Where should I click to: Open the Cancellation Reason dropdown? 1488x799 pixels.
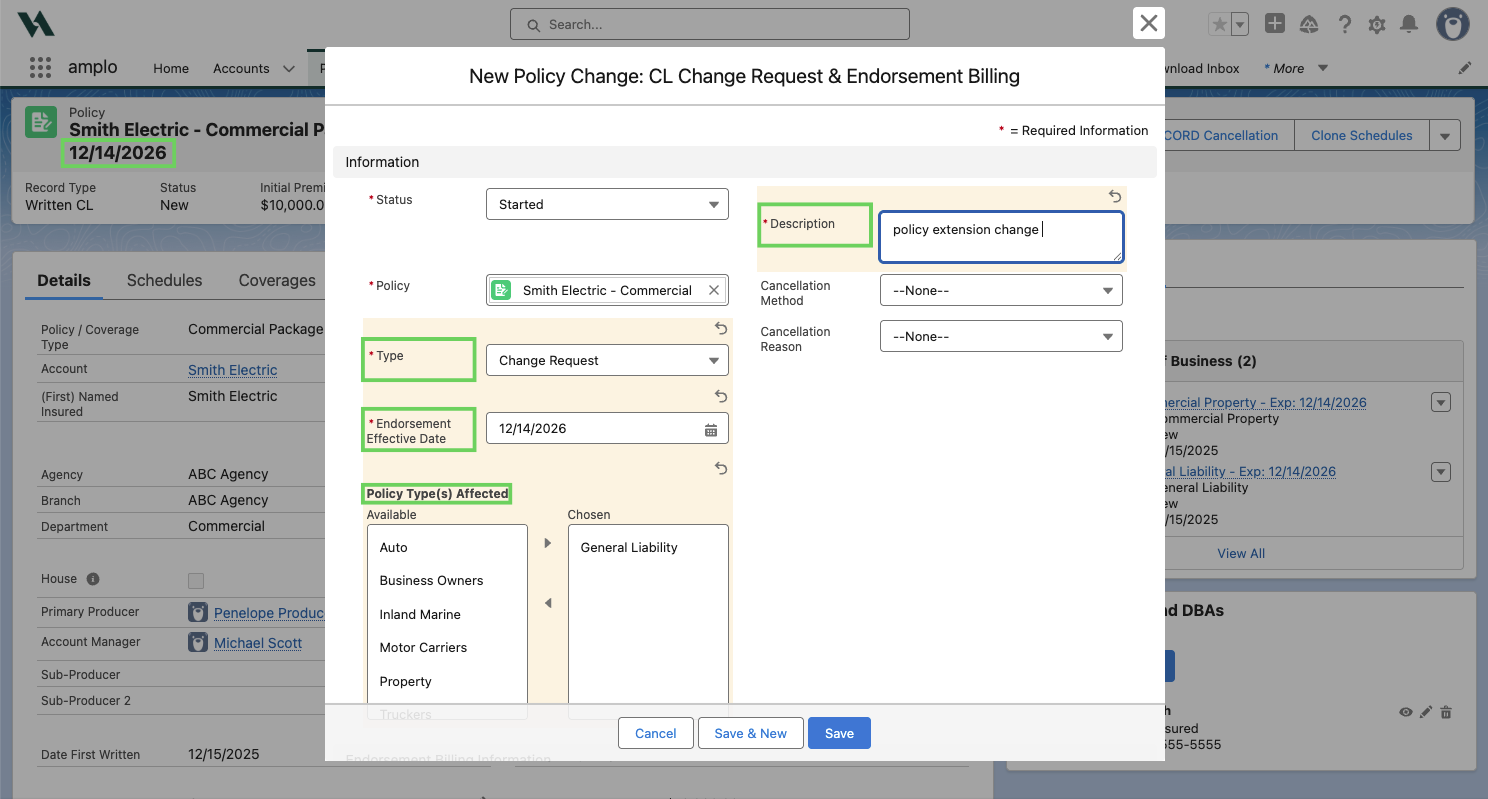(1001, 336)
